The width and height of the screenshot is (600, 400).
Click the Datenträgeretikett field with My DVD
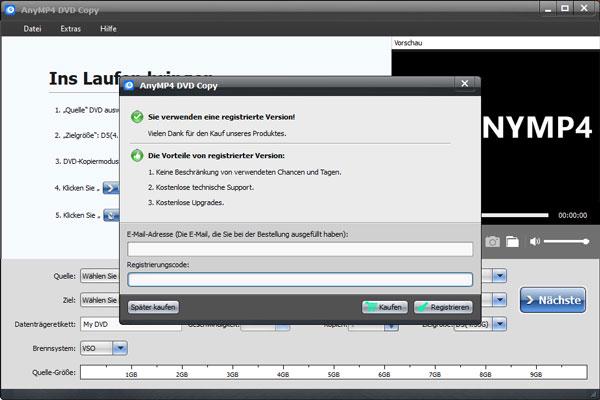pos(130,324)
